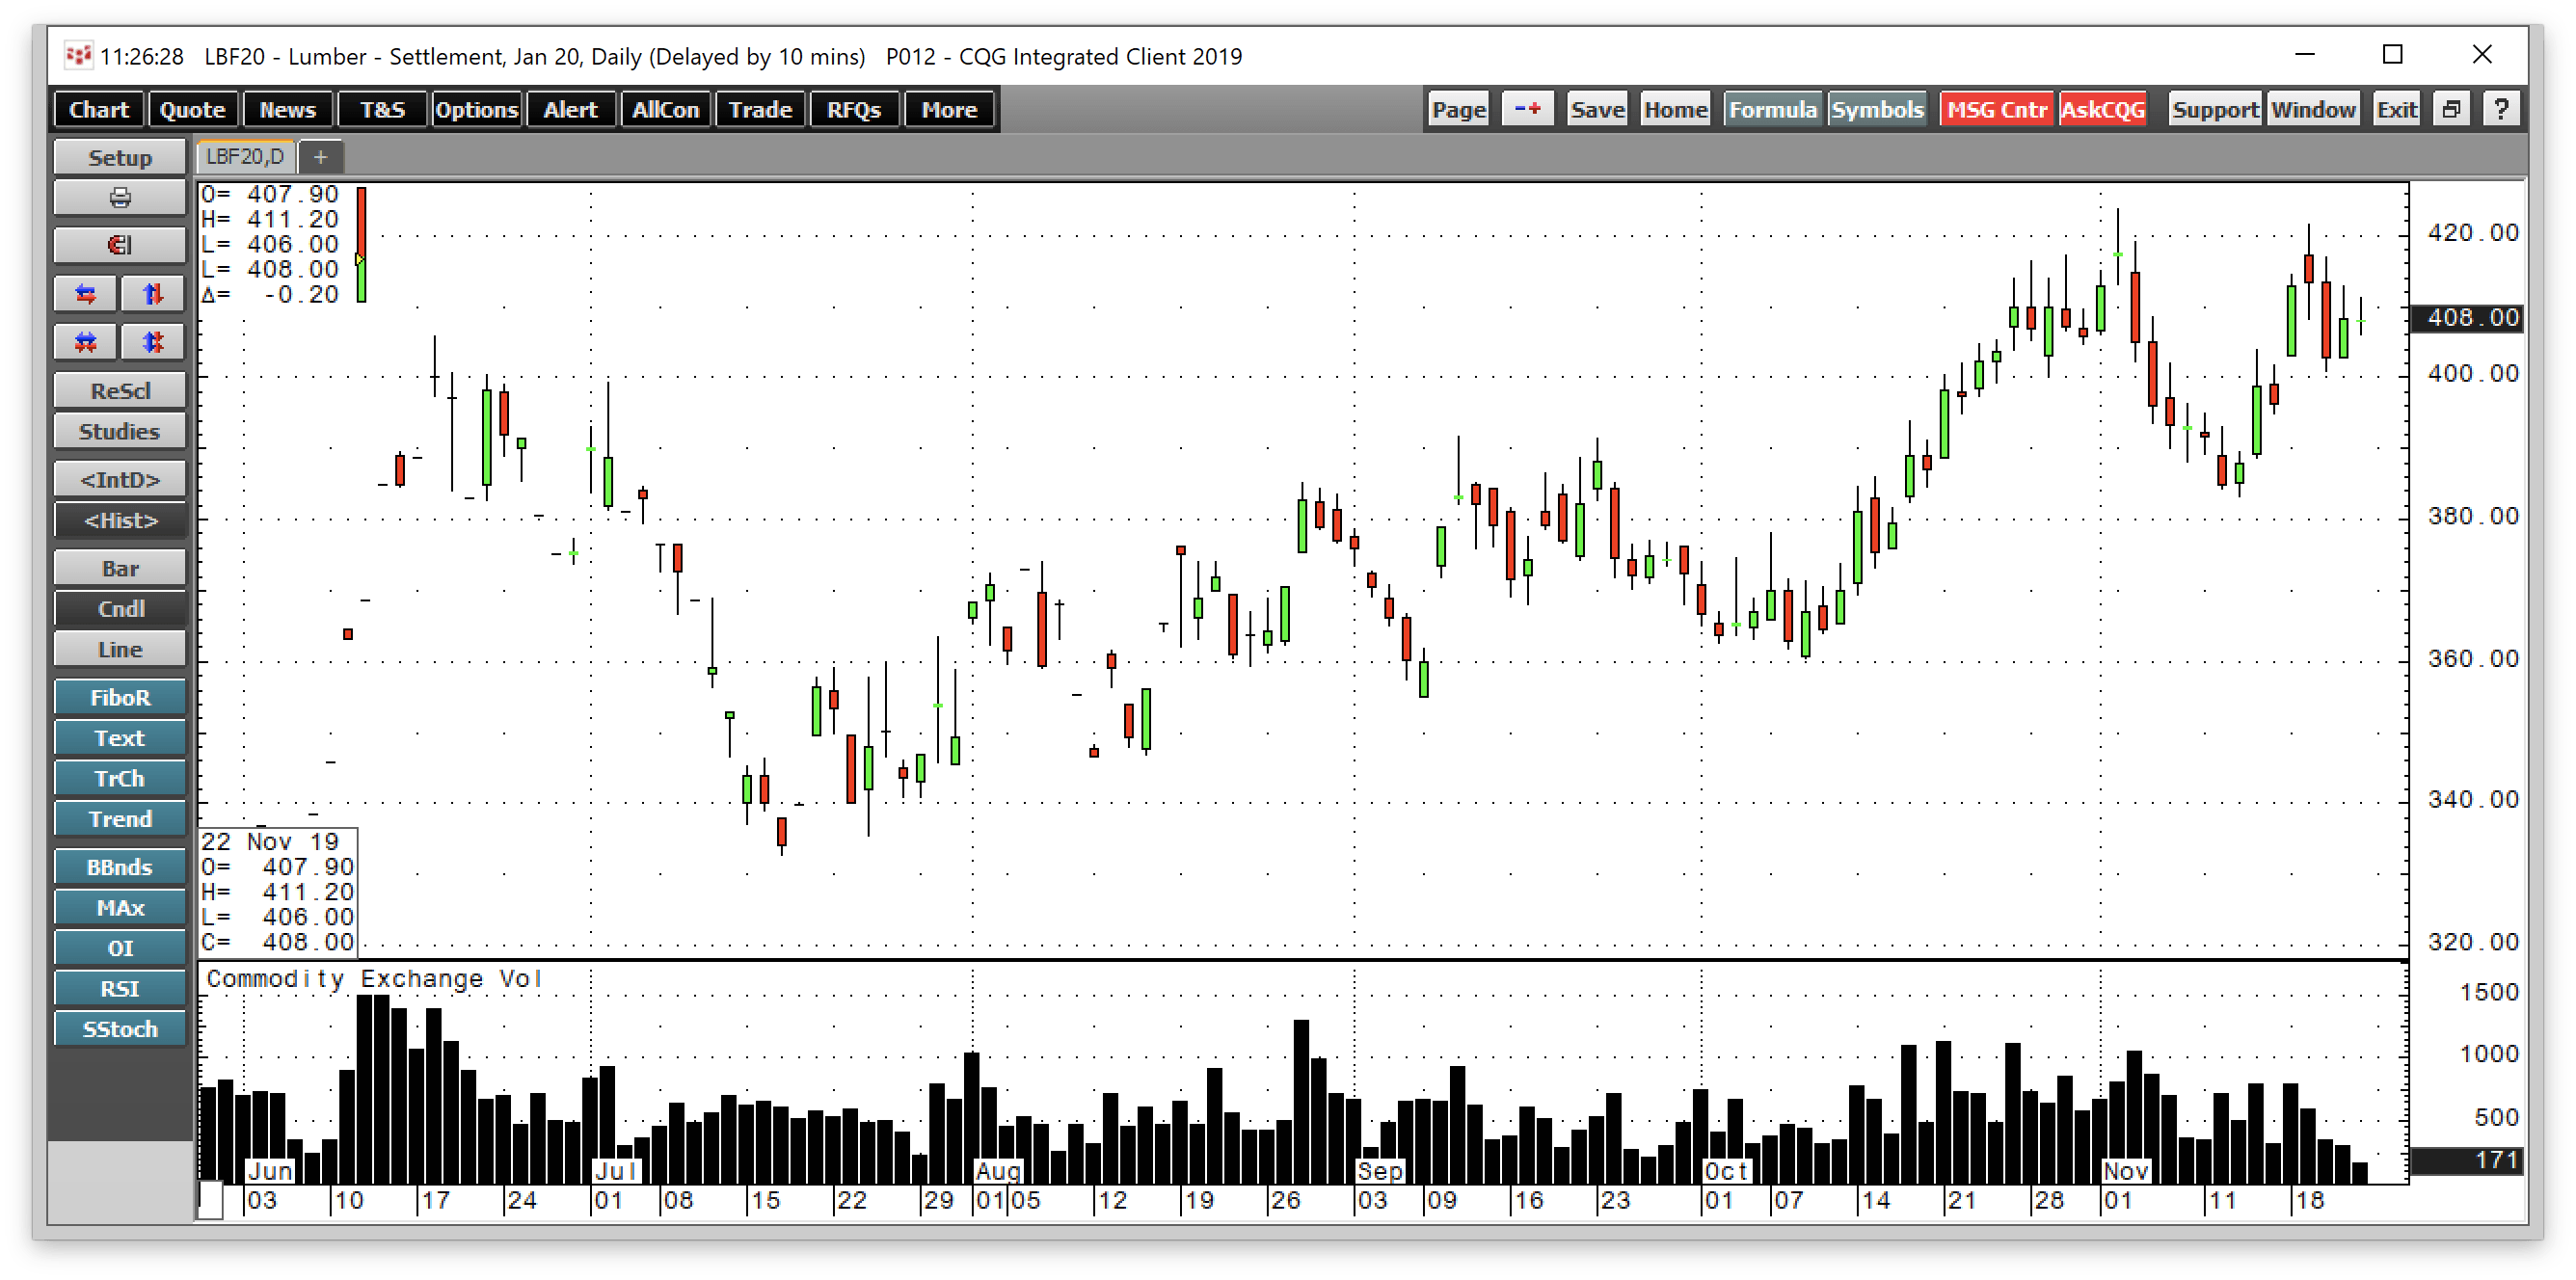Open the Page selector
The height and width of the screenshot is (1280, 2576).
(x=1457, y=109)
